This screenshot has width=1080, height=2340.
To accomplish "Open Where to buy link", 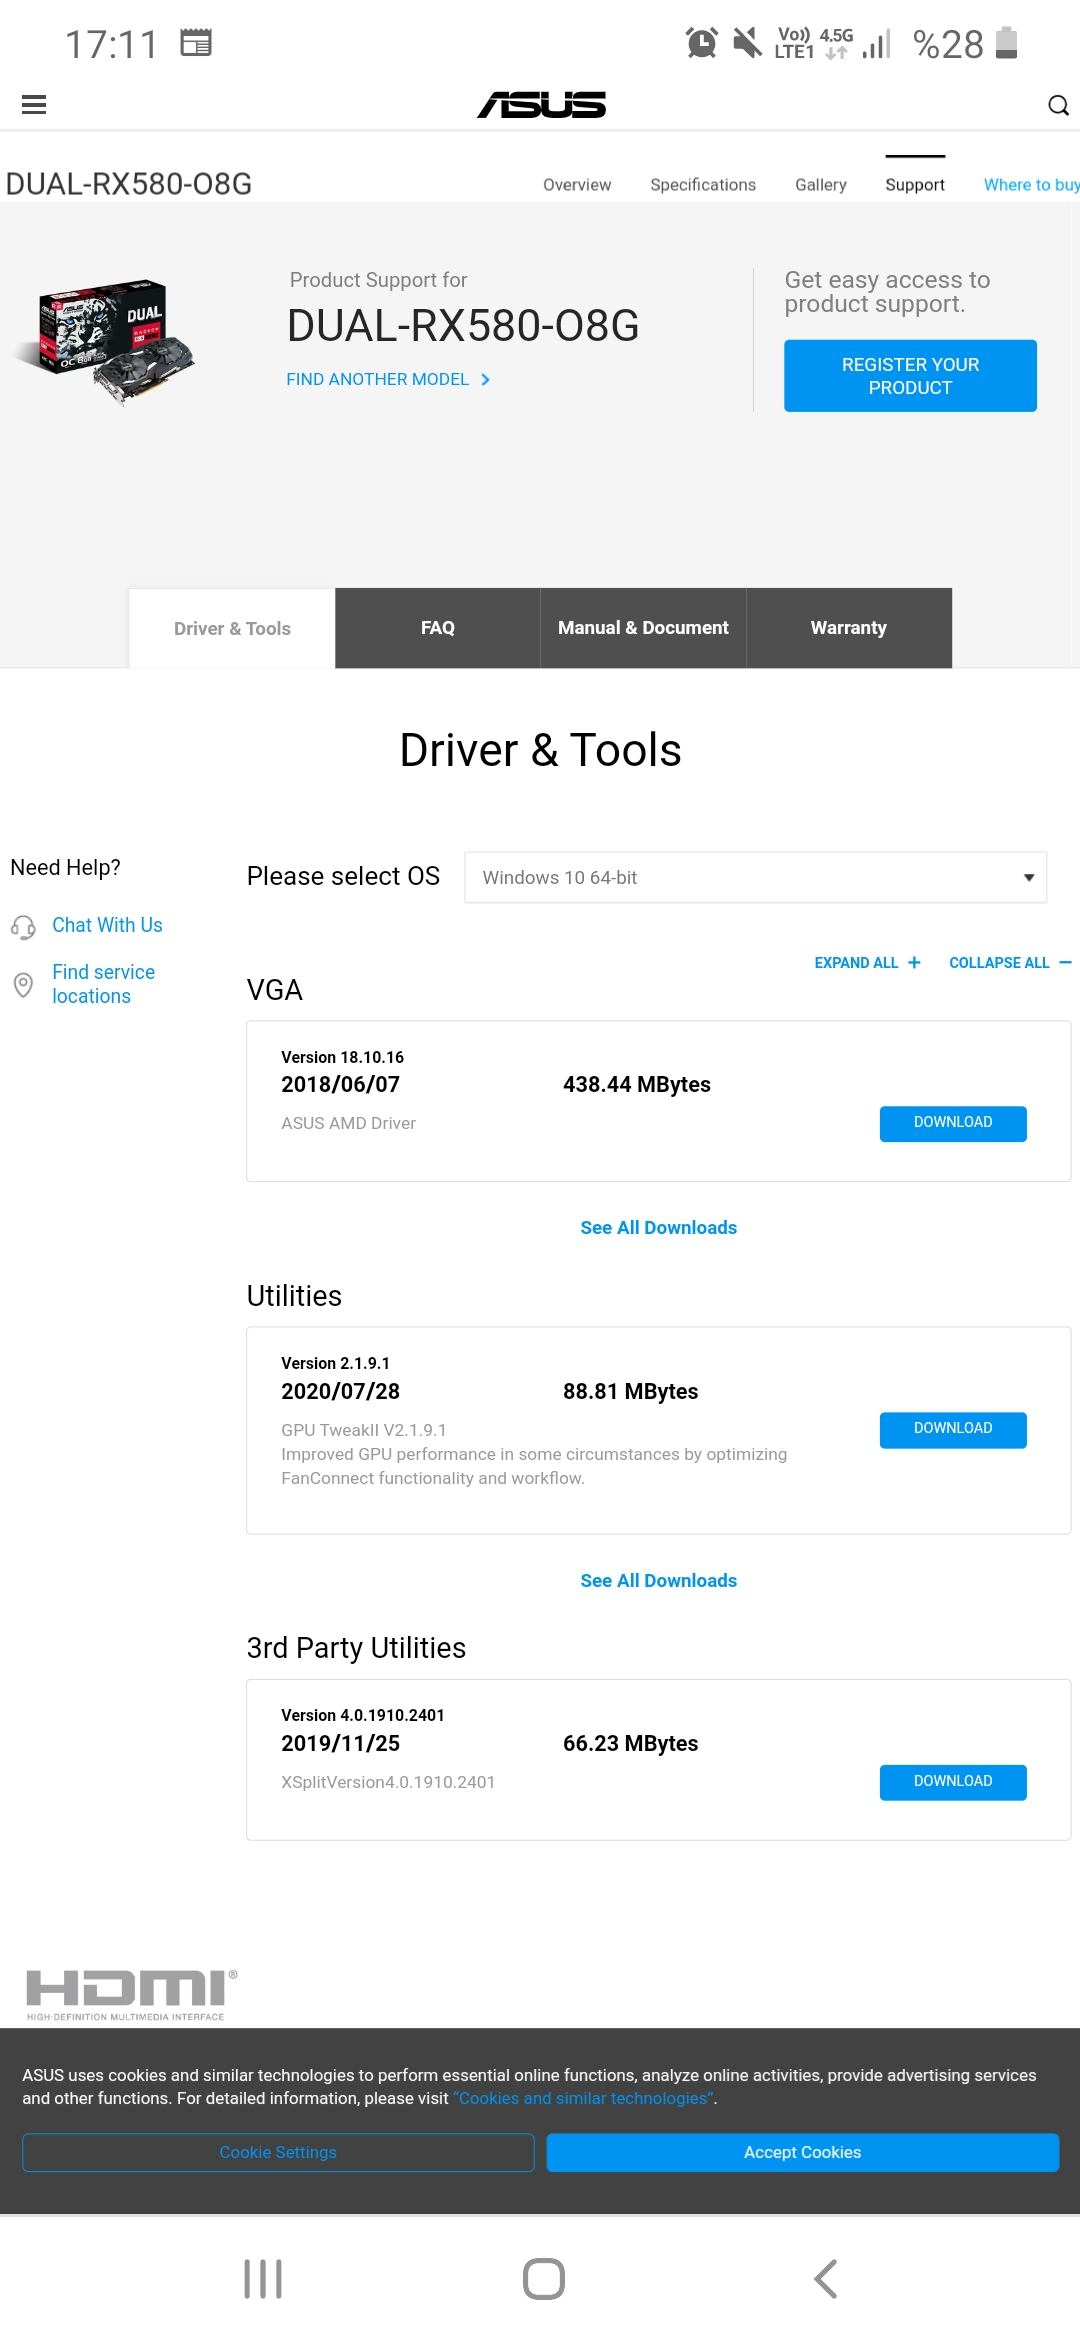I will [x=1031, y=185].
